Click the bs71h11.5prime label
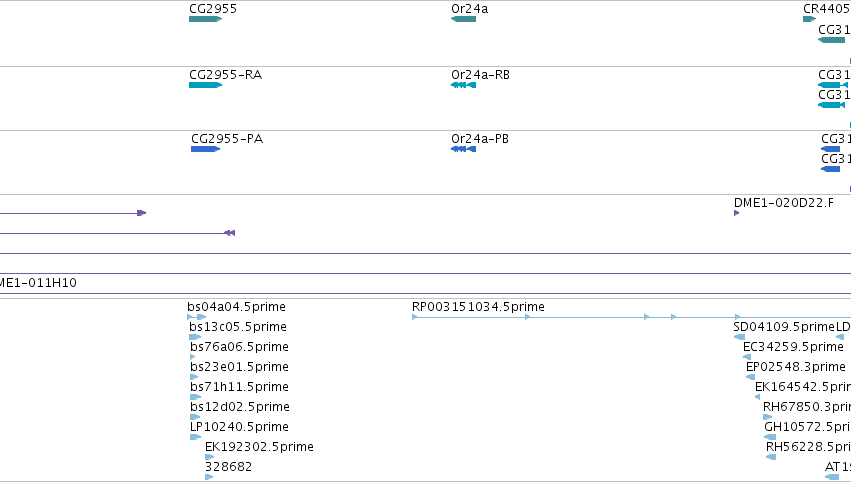This screenshot has height=482, width=851. 239,387
